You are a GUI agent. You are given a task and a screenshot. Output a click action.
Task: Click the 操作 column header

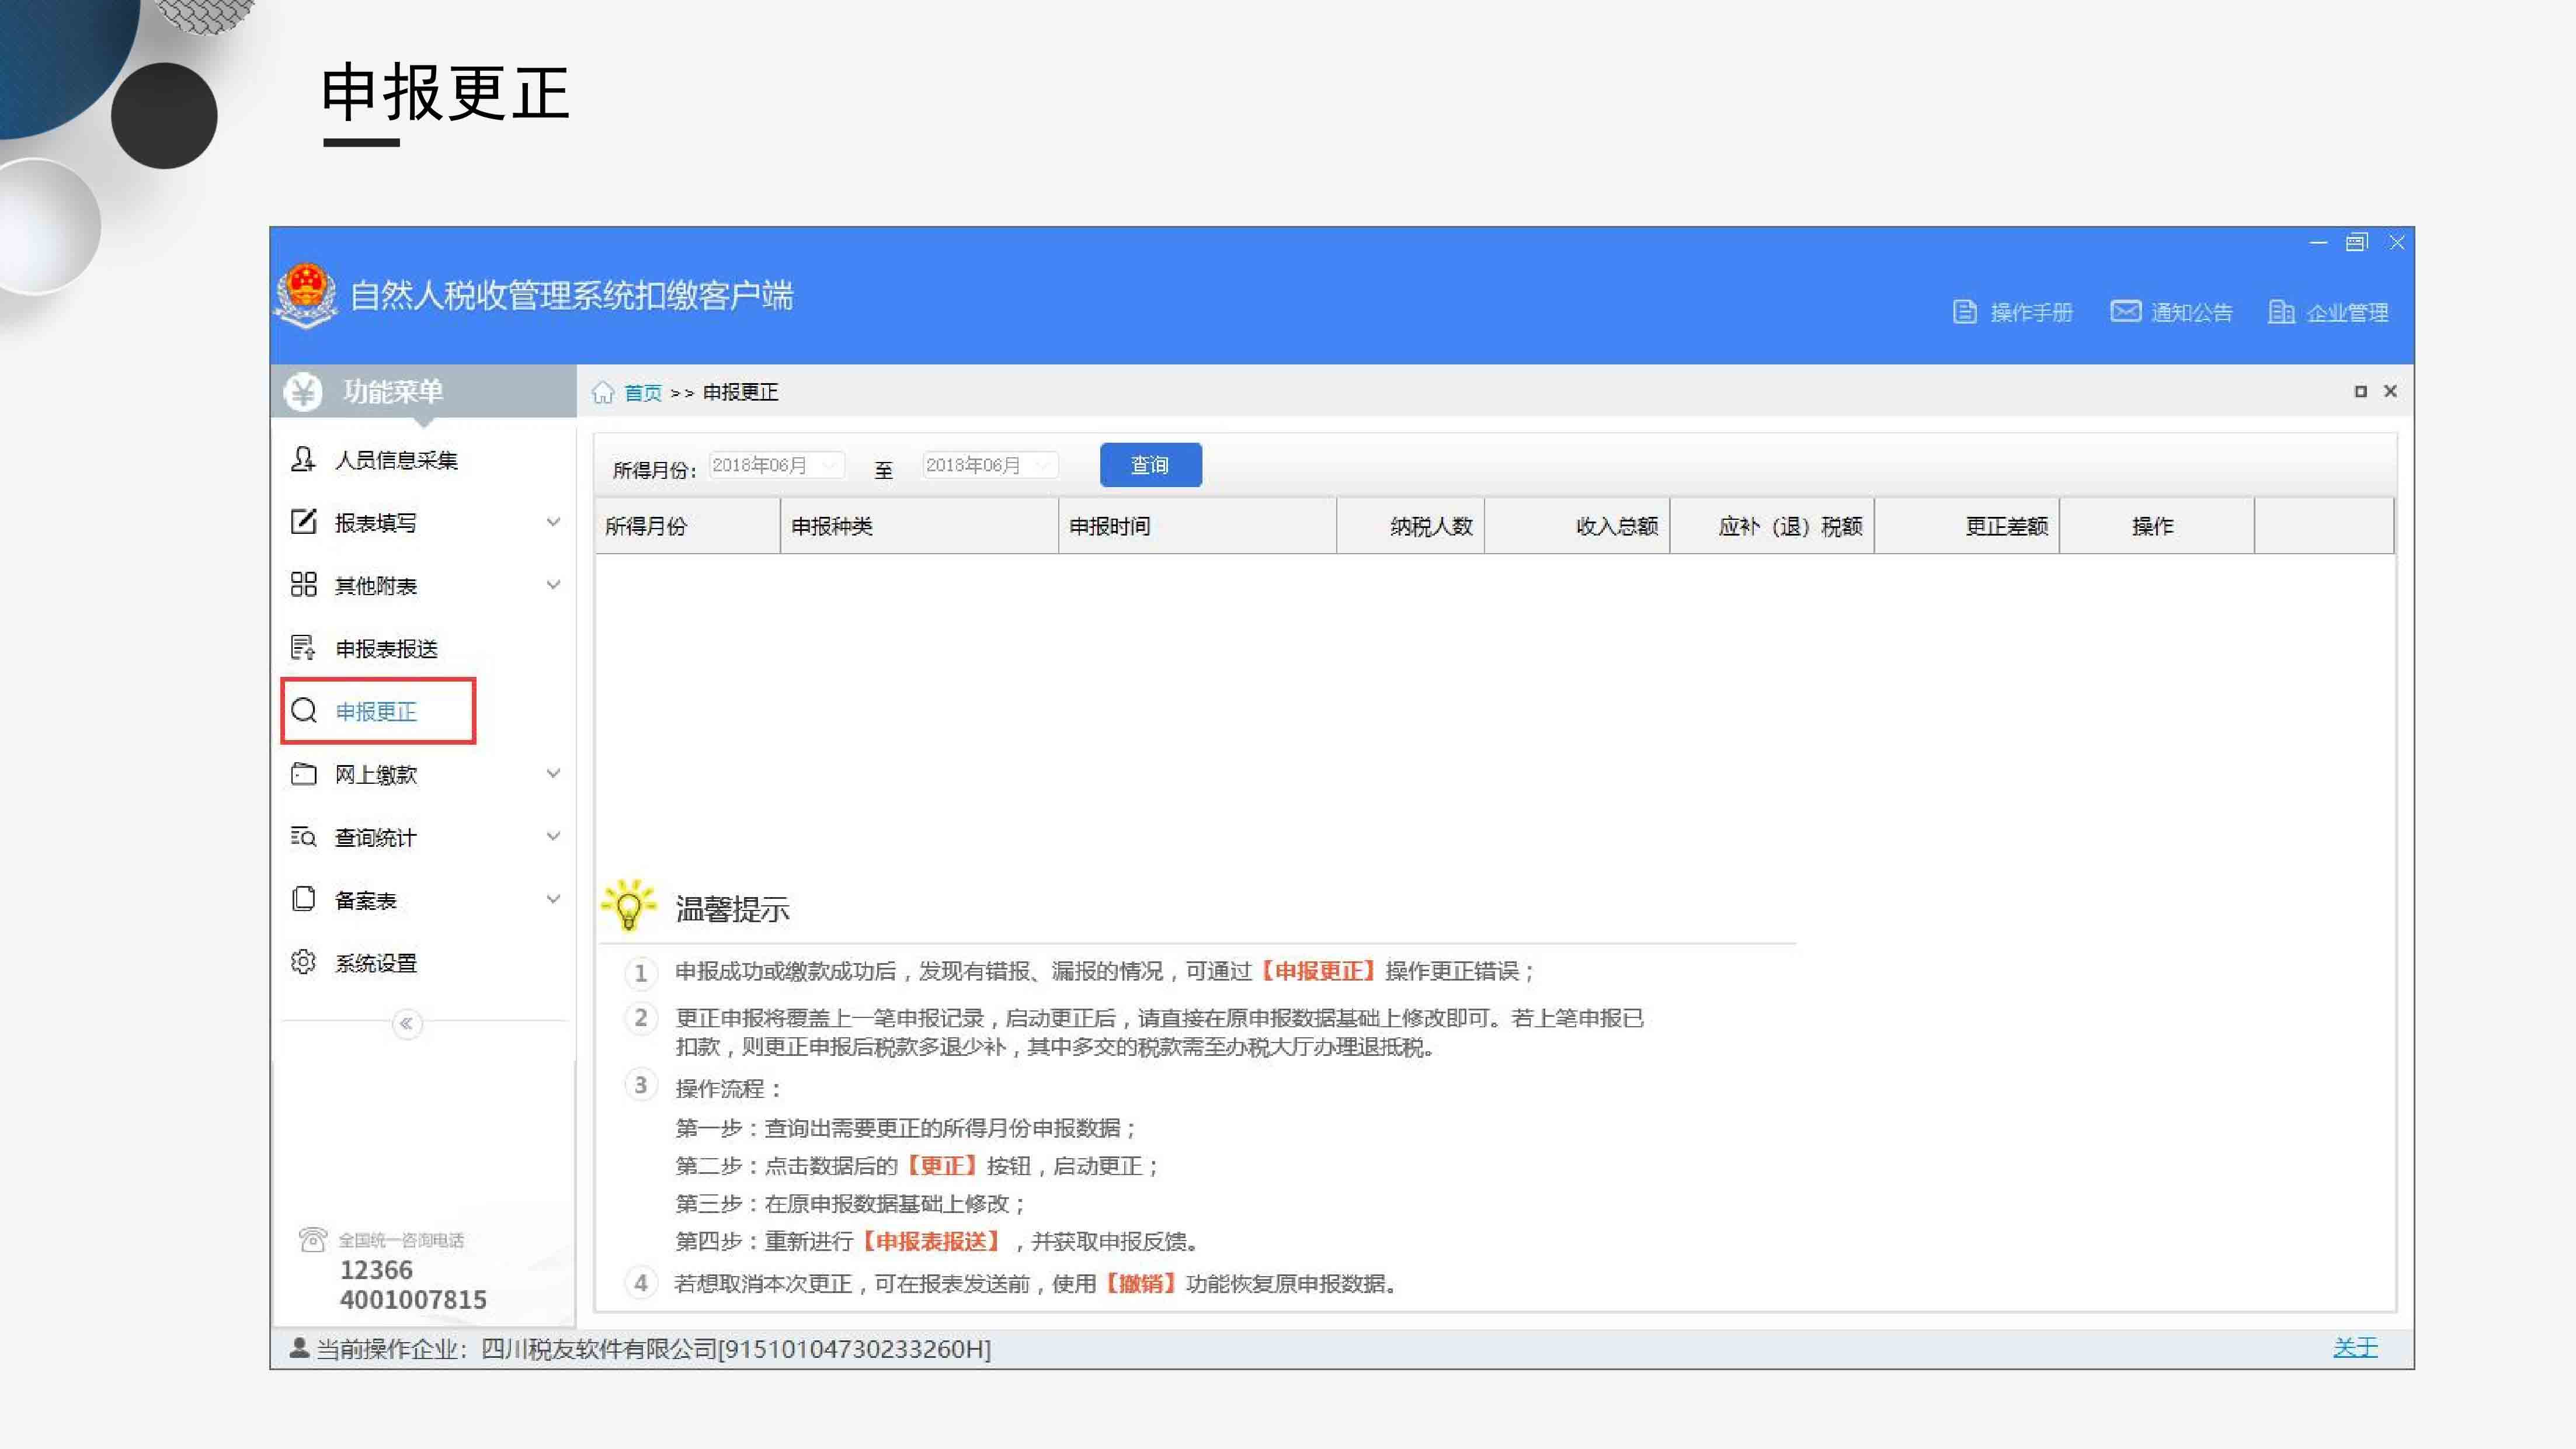tap(2157, 526)
